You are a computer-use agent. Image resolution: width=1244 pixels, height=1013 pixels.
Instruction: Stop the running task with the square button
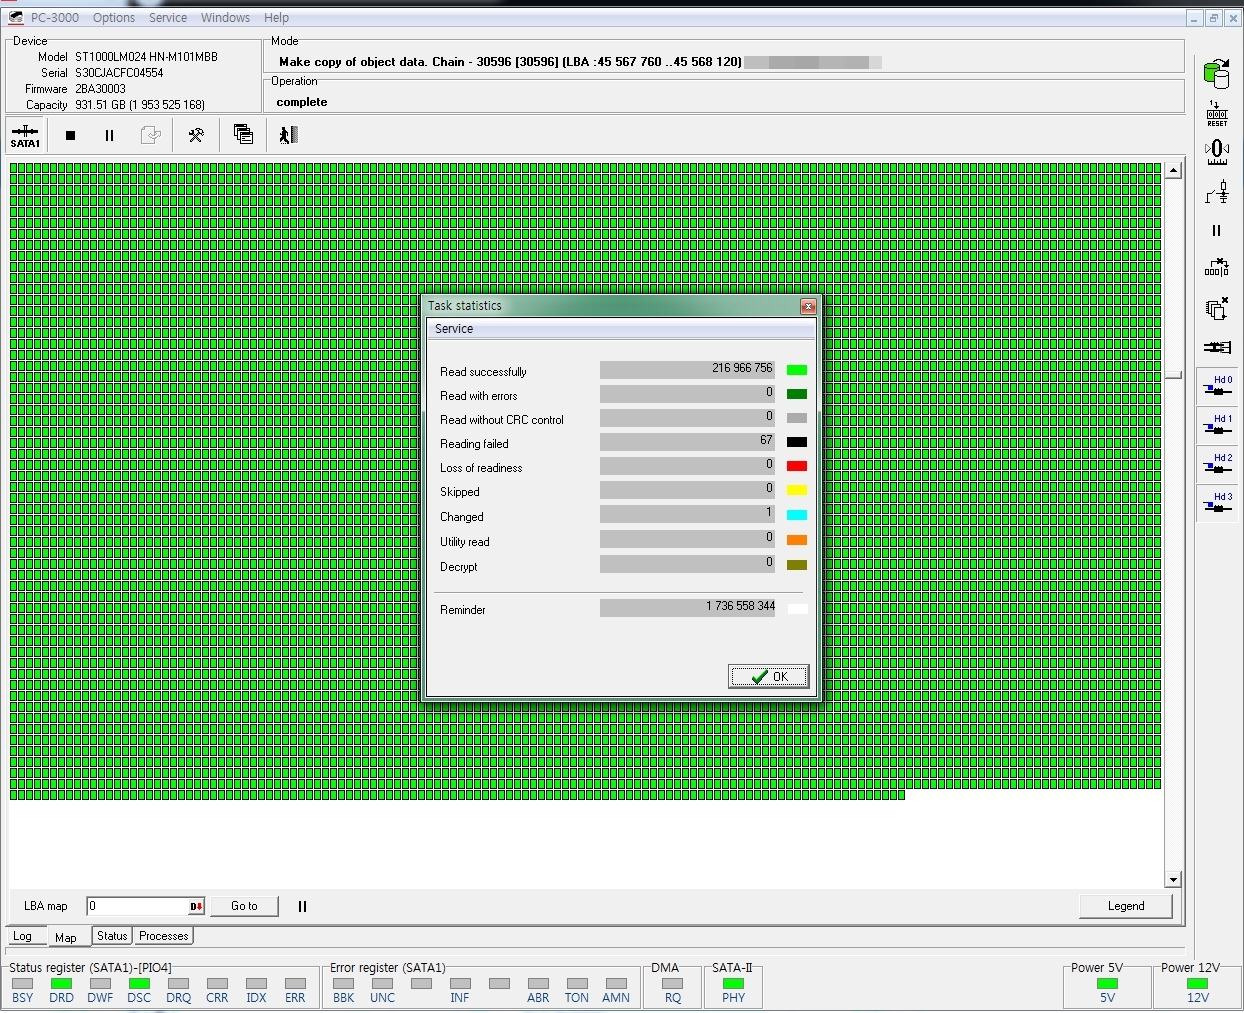pos(70,135)
